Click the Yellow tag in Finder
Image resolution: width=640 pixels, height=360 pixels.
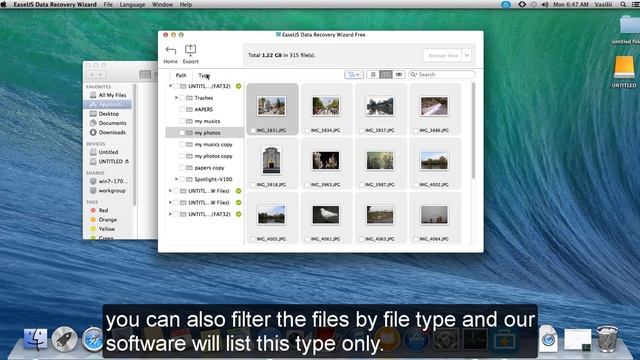coord(108,229)
